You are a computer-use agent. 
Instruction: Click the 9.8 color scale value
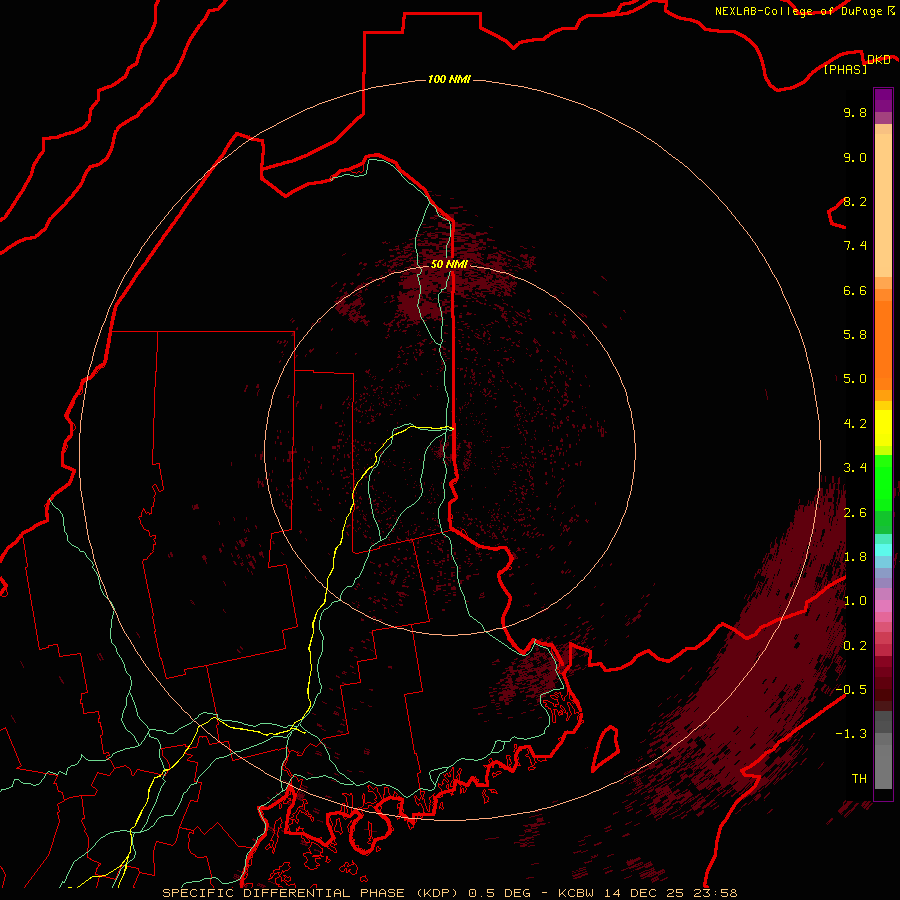point(855,112)
